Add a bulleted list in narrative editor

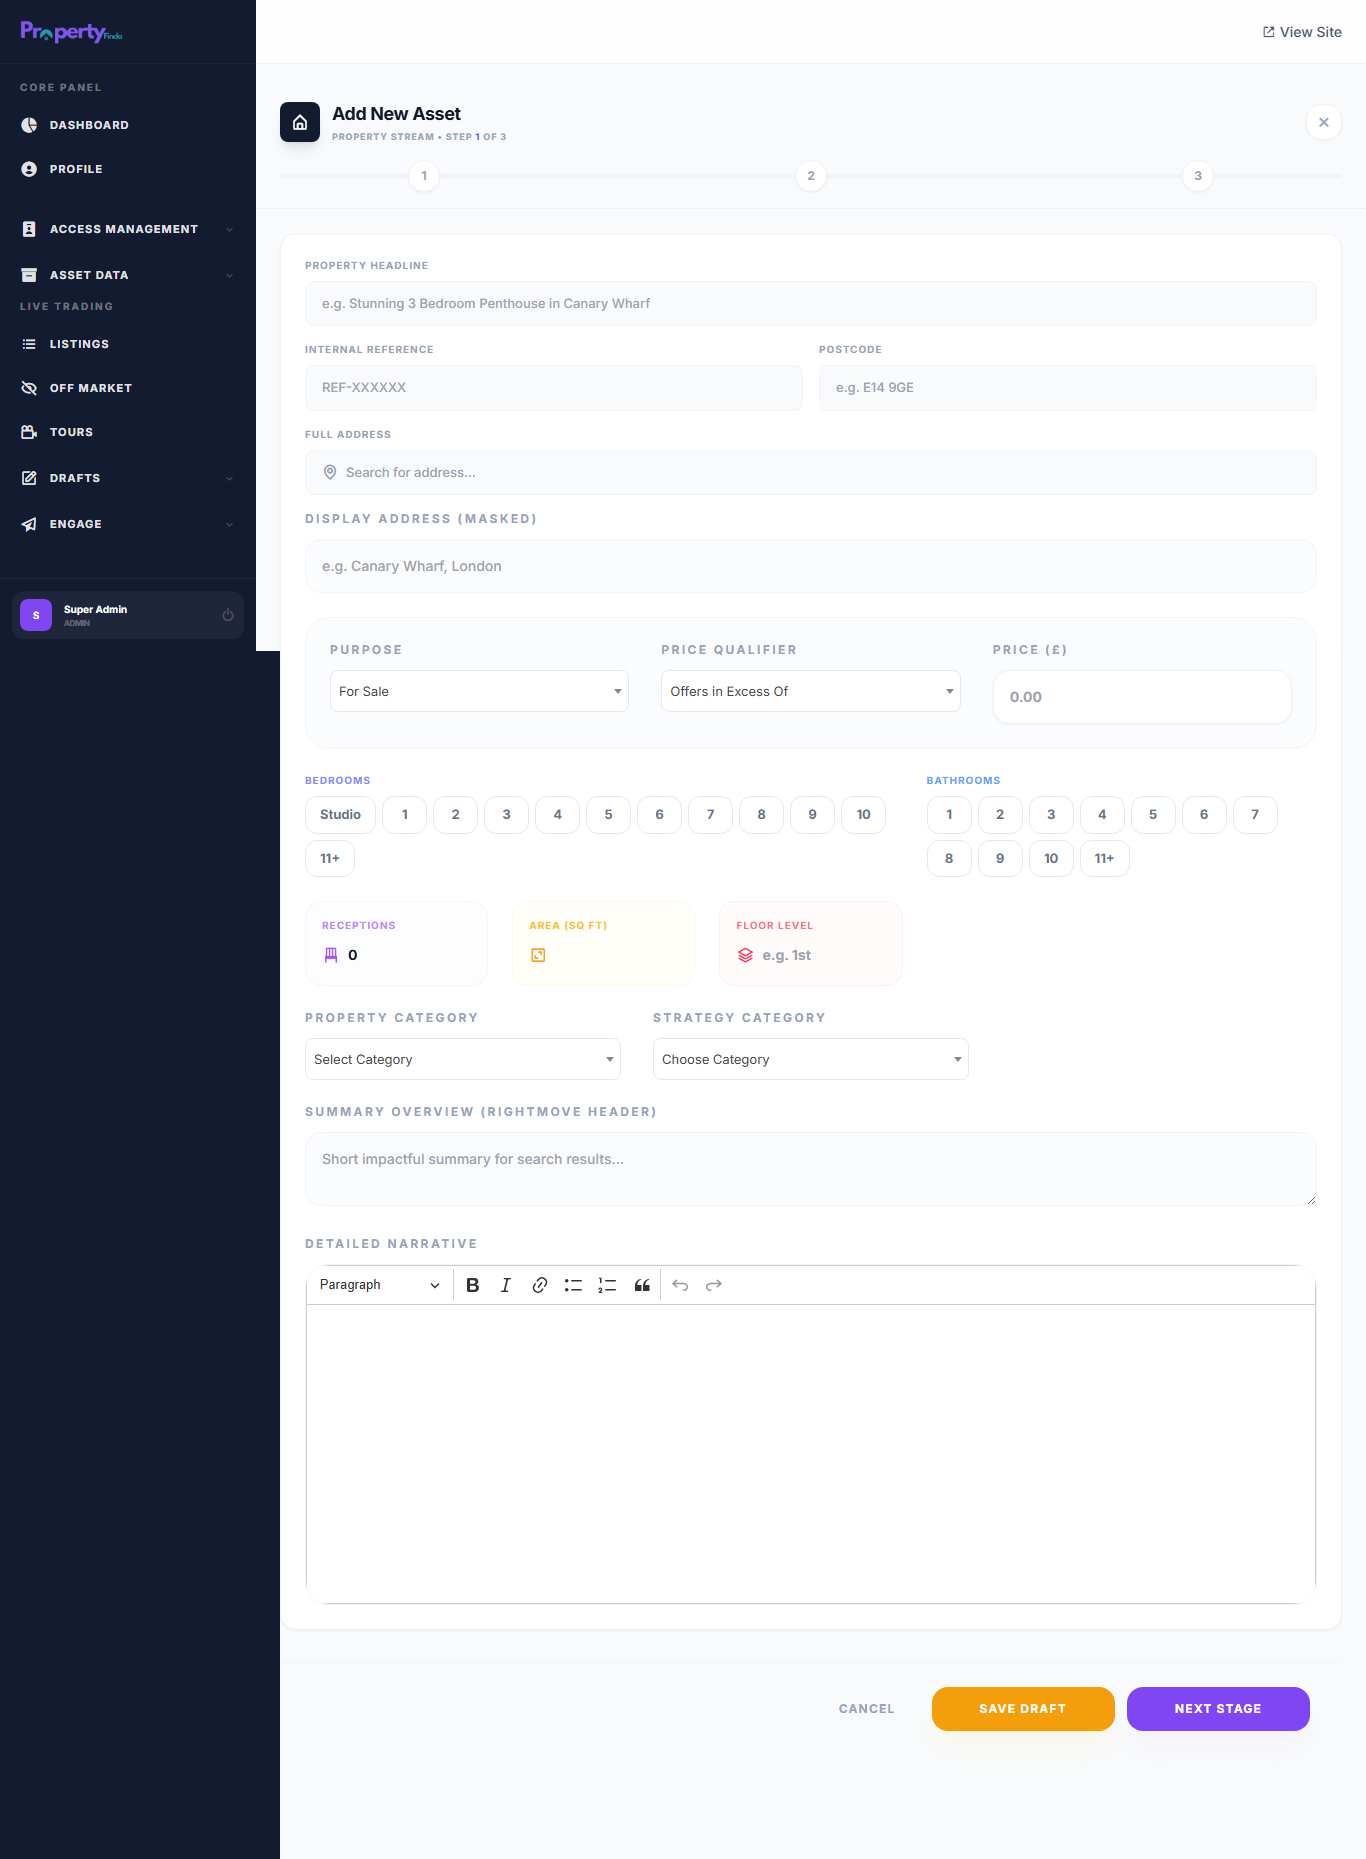[x=573, y=1285]
